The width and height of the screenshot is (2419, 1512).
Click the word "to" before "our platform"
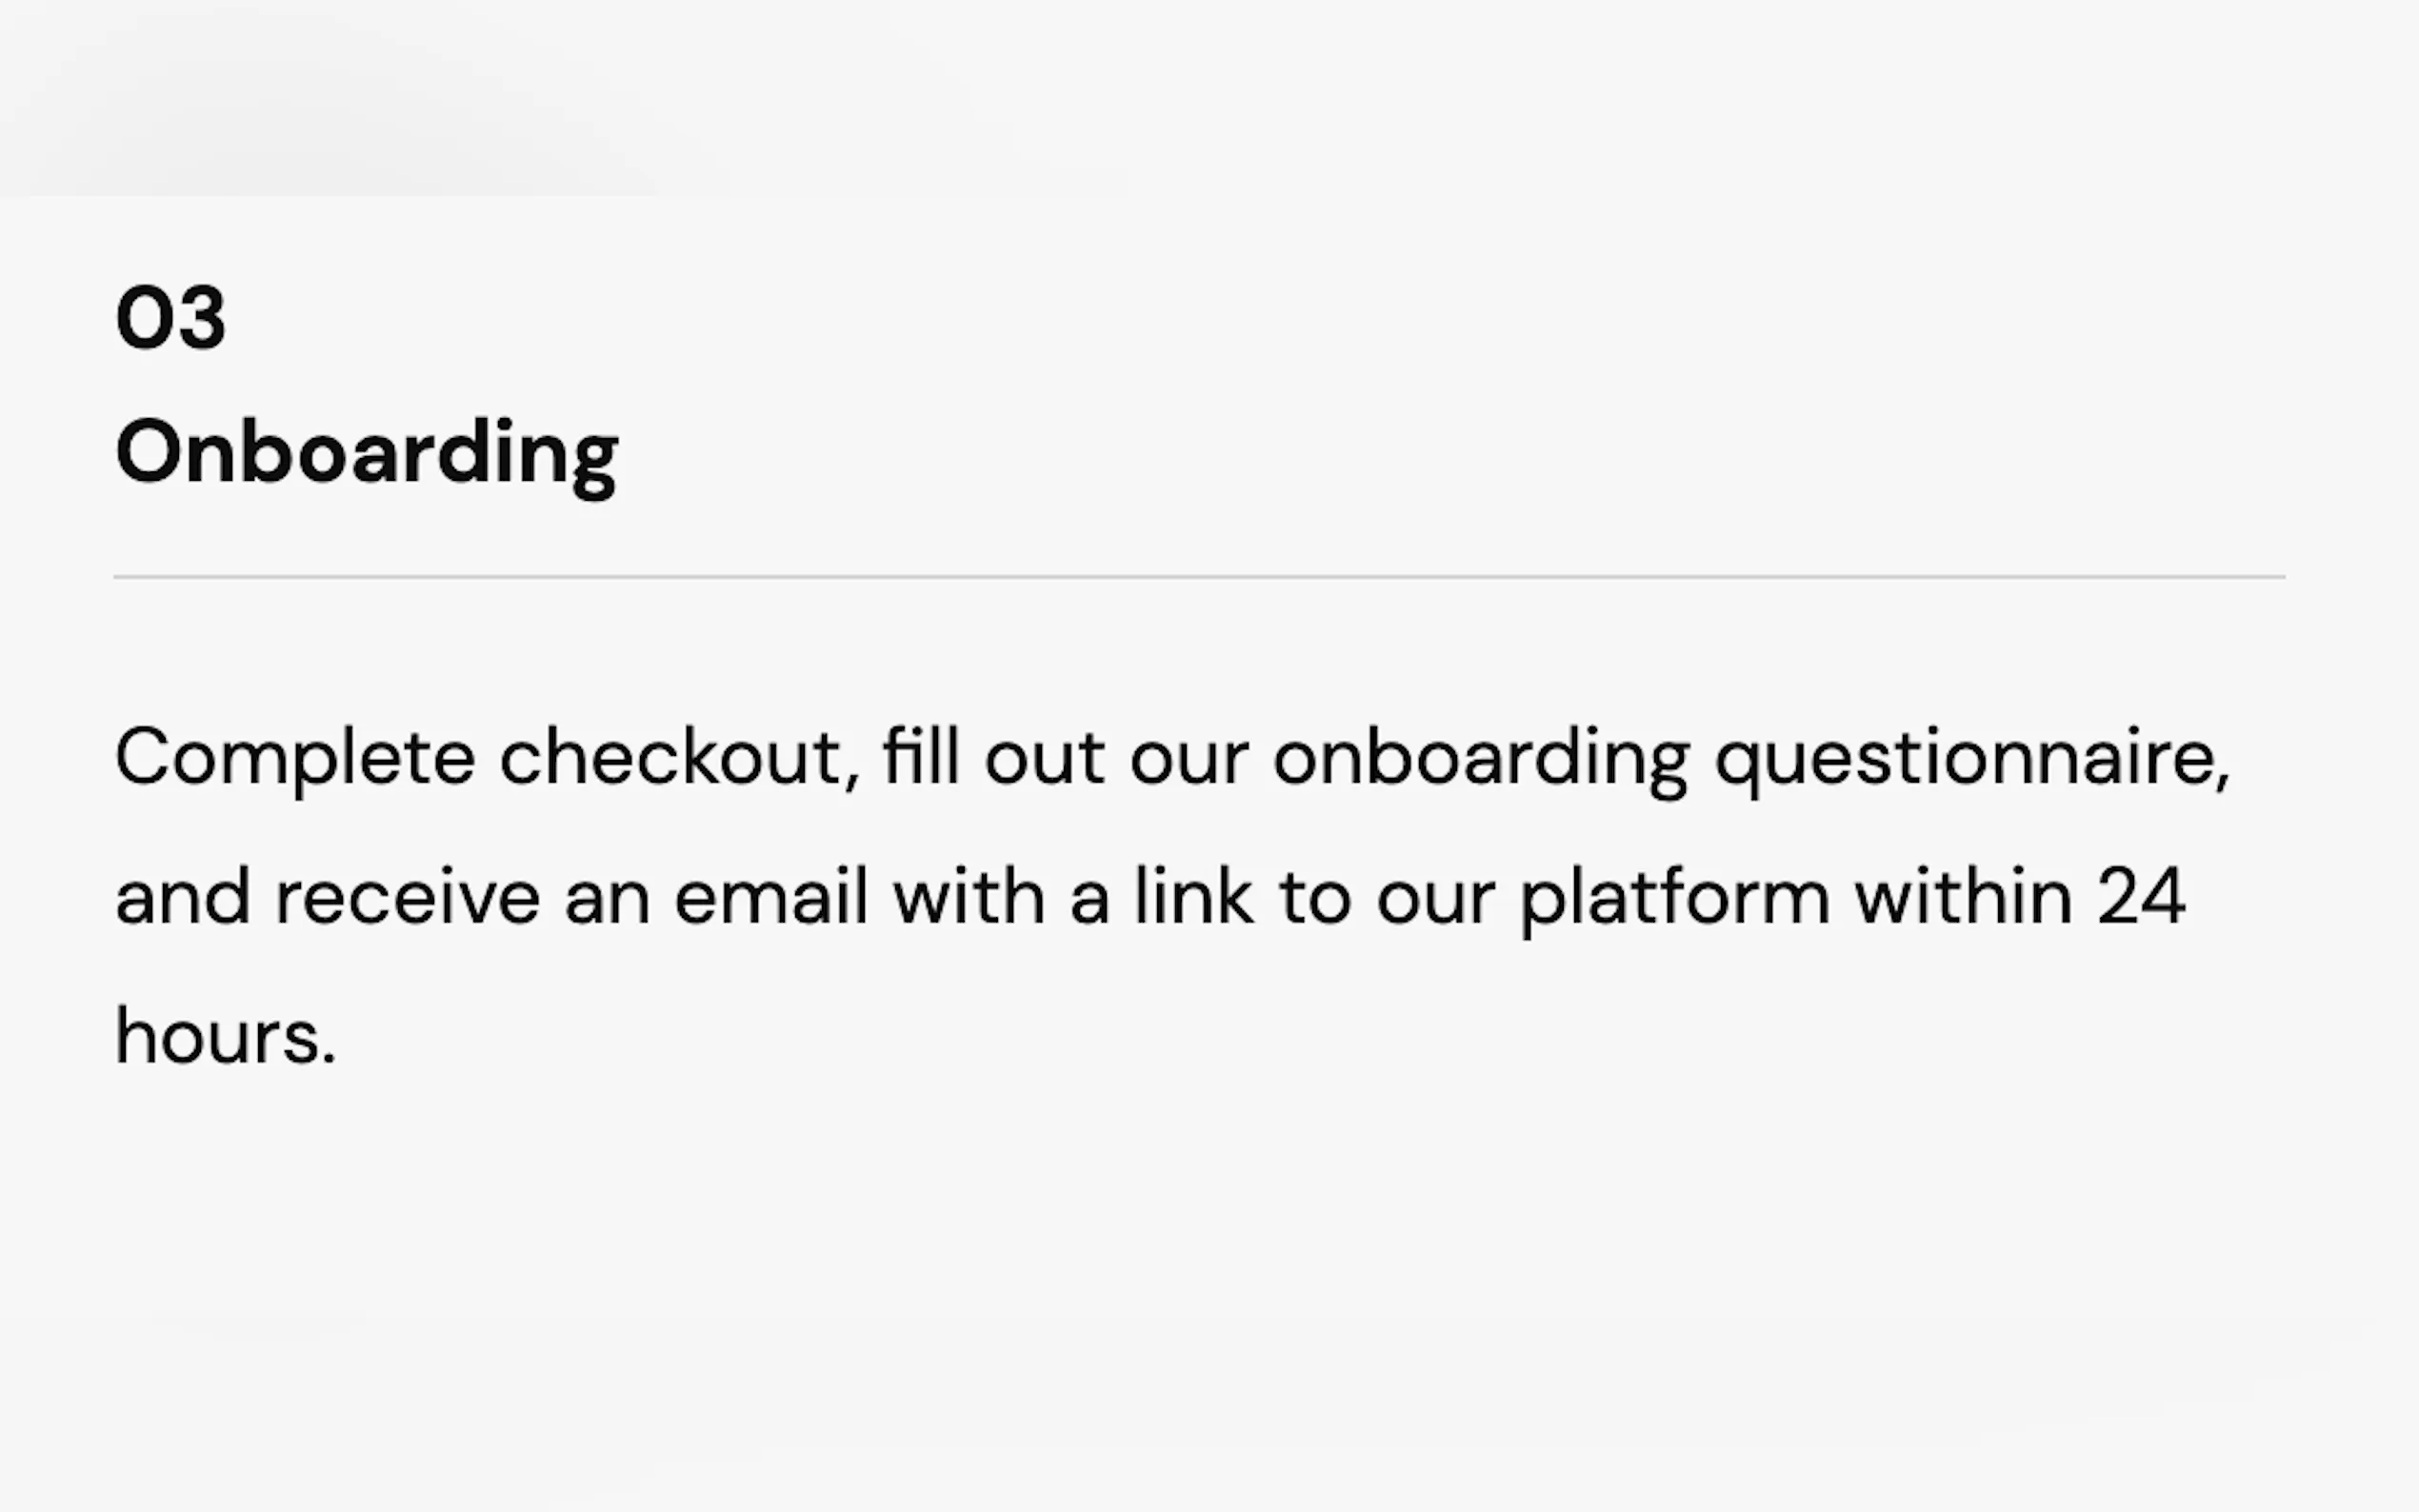1314,897
